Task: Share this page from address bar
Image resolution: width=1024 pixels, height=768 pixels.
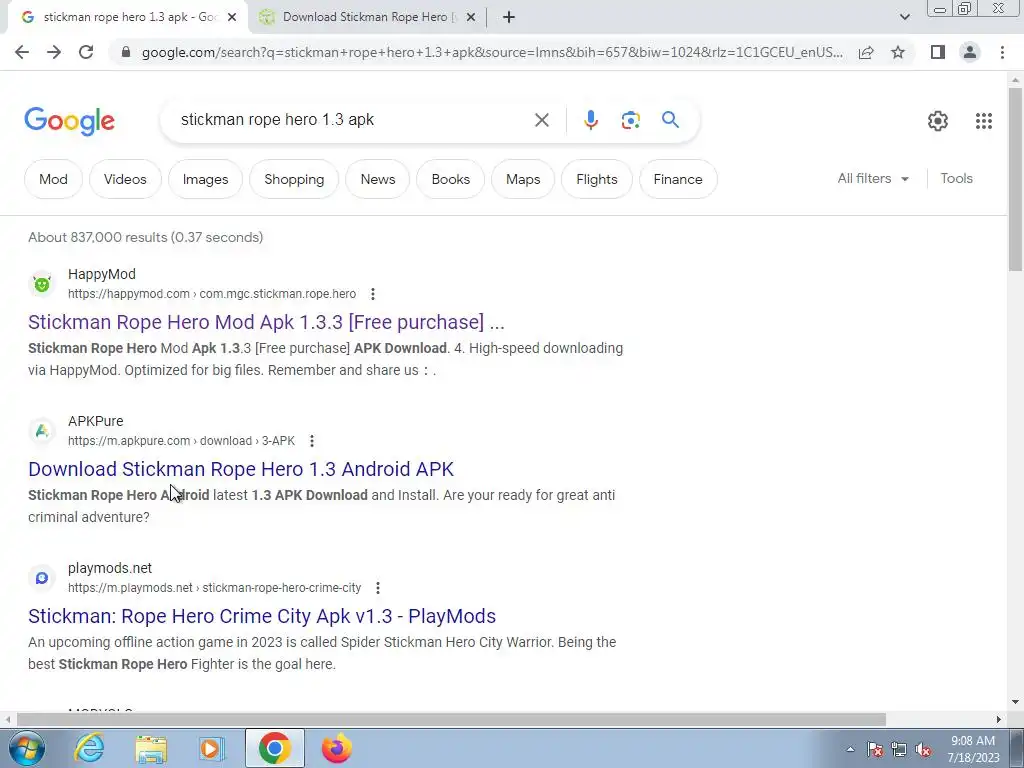Action: click(866, 52)
